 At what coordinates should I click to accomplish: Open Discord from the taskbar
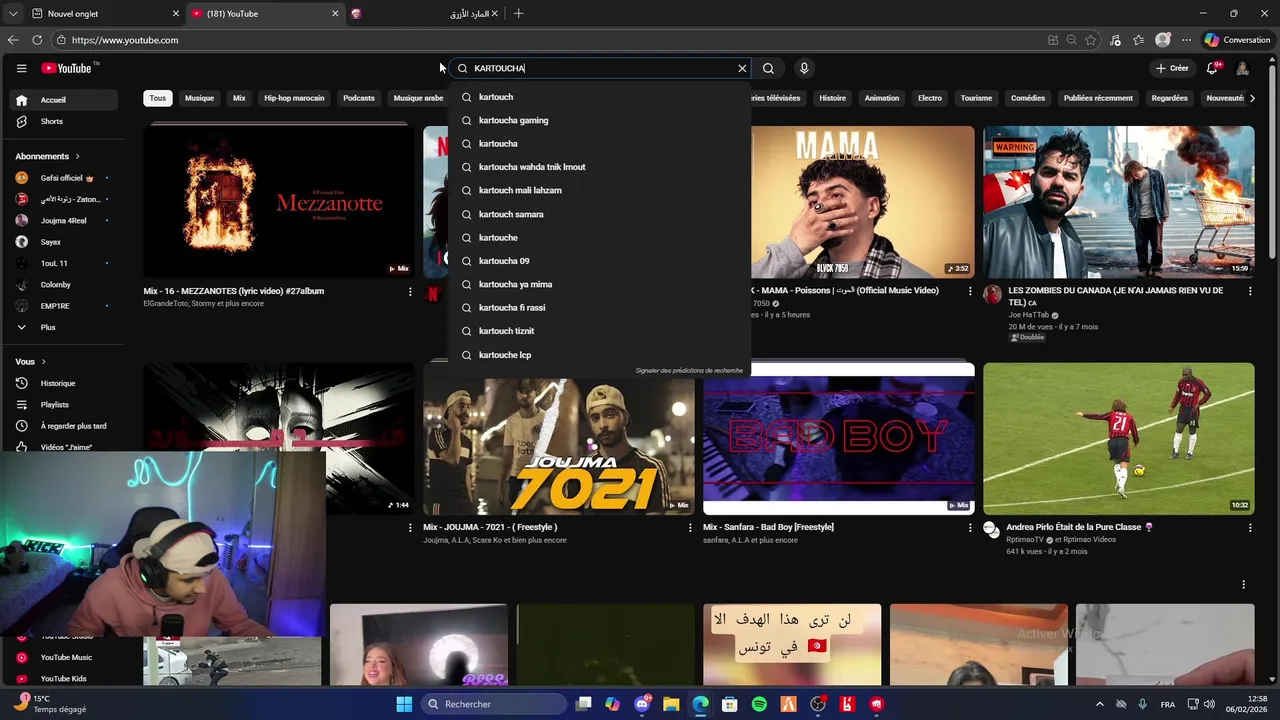click(x=642, y=704)
